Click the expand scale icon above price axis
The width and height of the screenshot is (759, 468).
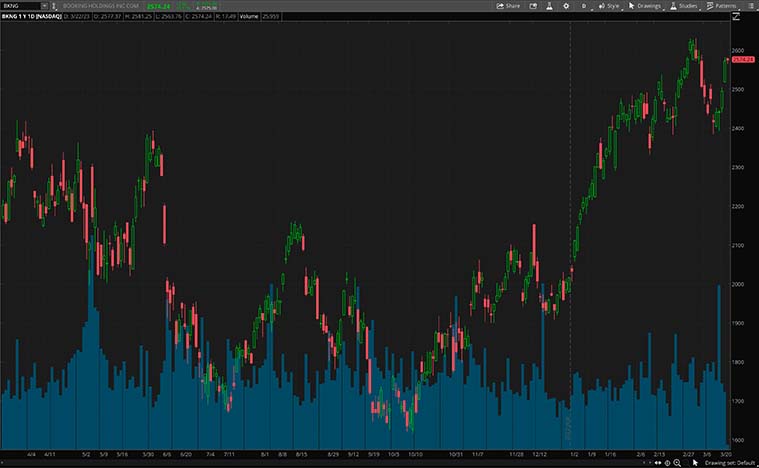point(736,16)
